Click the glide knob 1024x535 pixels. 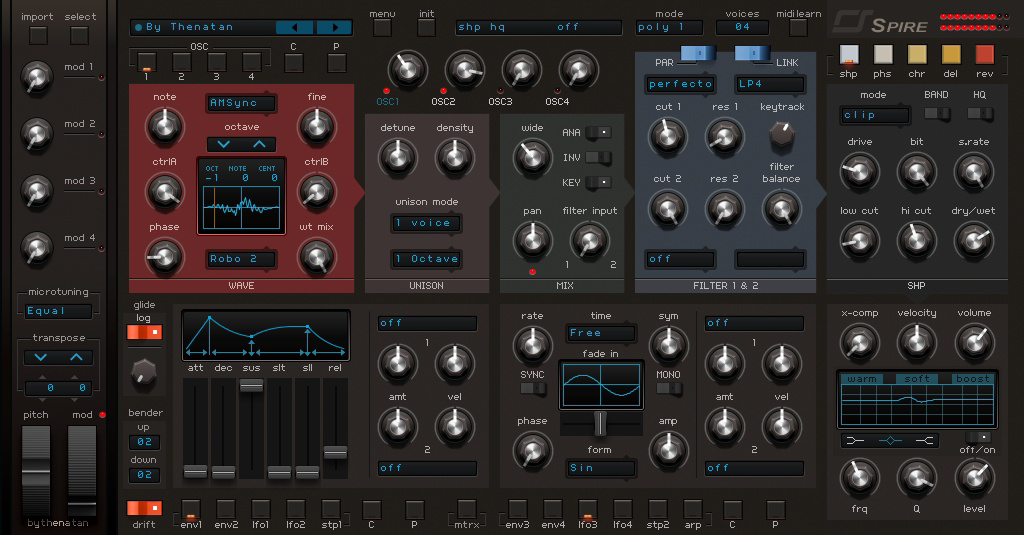(144, 373)
